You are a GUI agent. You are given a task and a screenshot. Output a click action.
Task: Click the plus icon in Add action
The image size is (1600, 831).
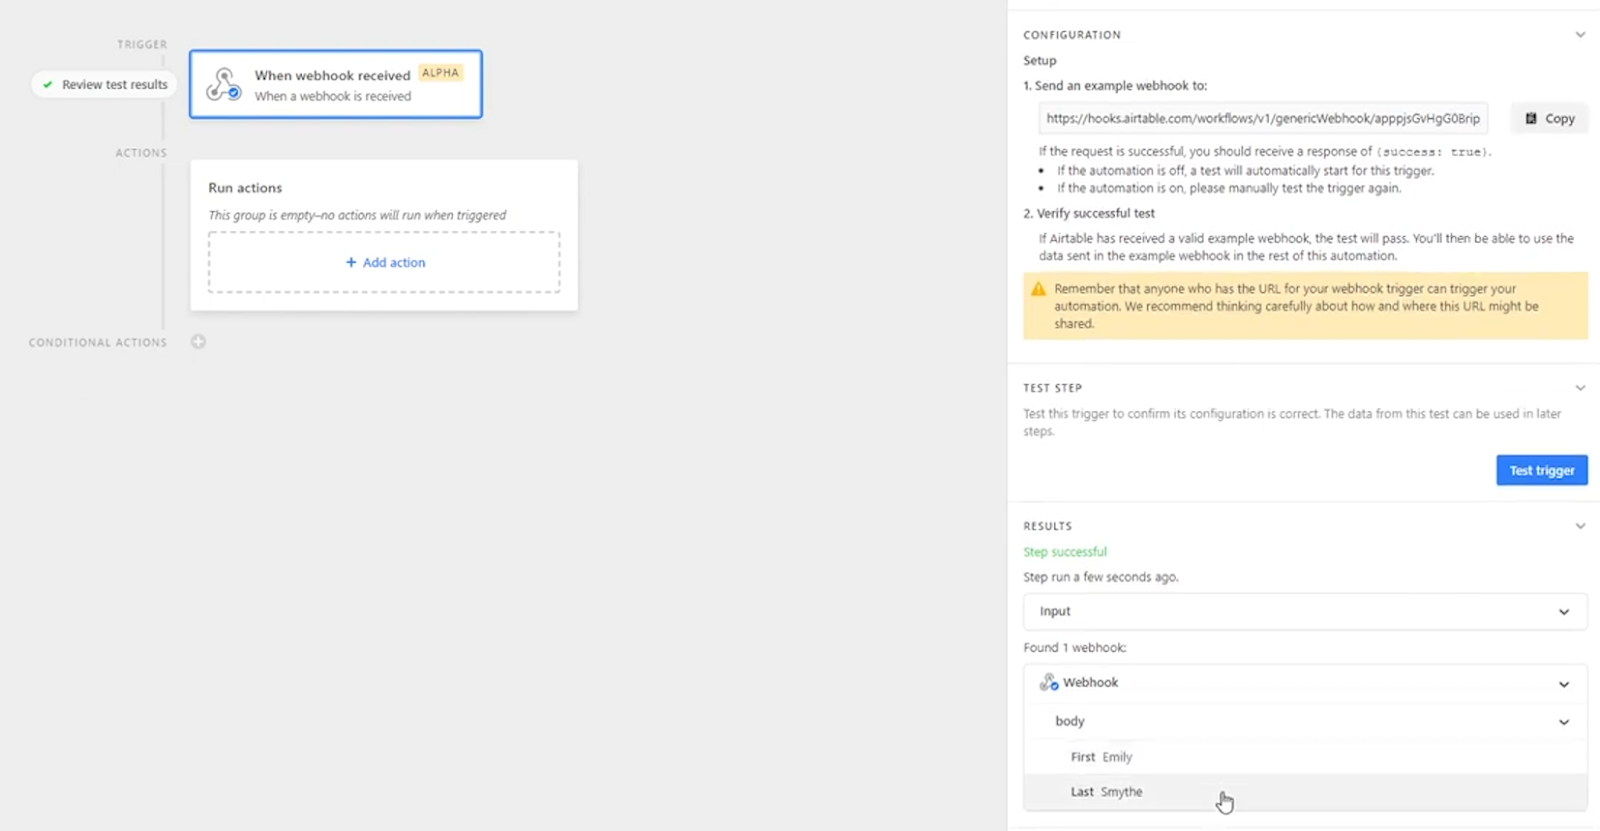pyautogui.click(x=351, y=262)
